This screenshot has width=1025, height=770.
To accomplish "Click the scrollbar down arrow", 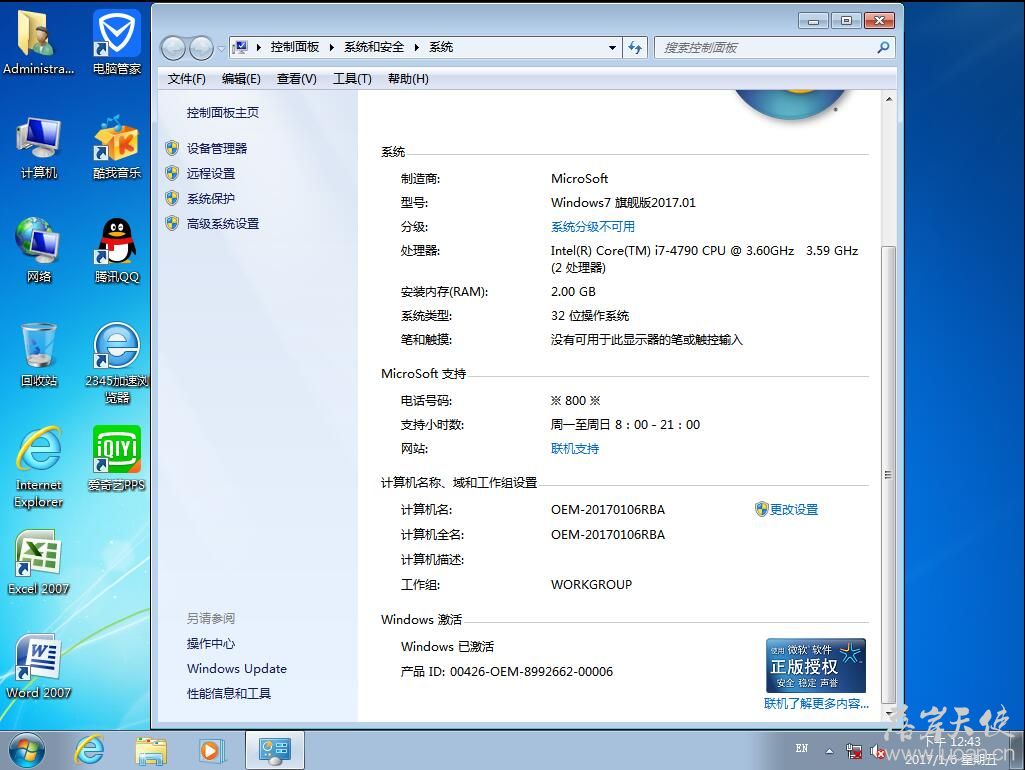I will [888, 713].
